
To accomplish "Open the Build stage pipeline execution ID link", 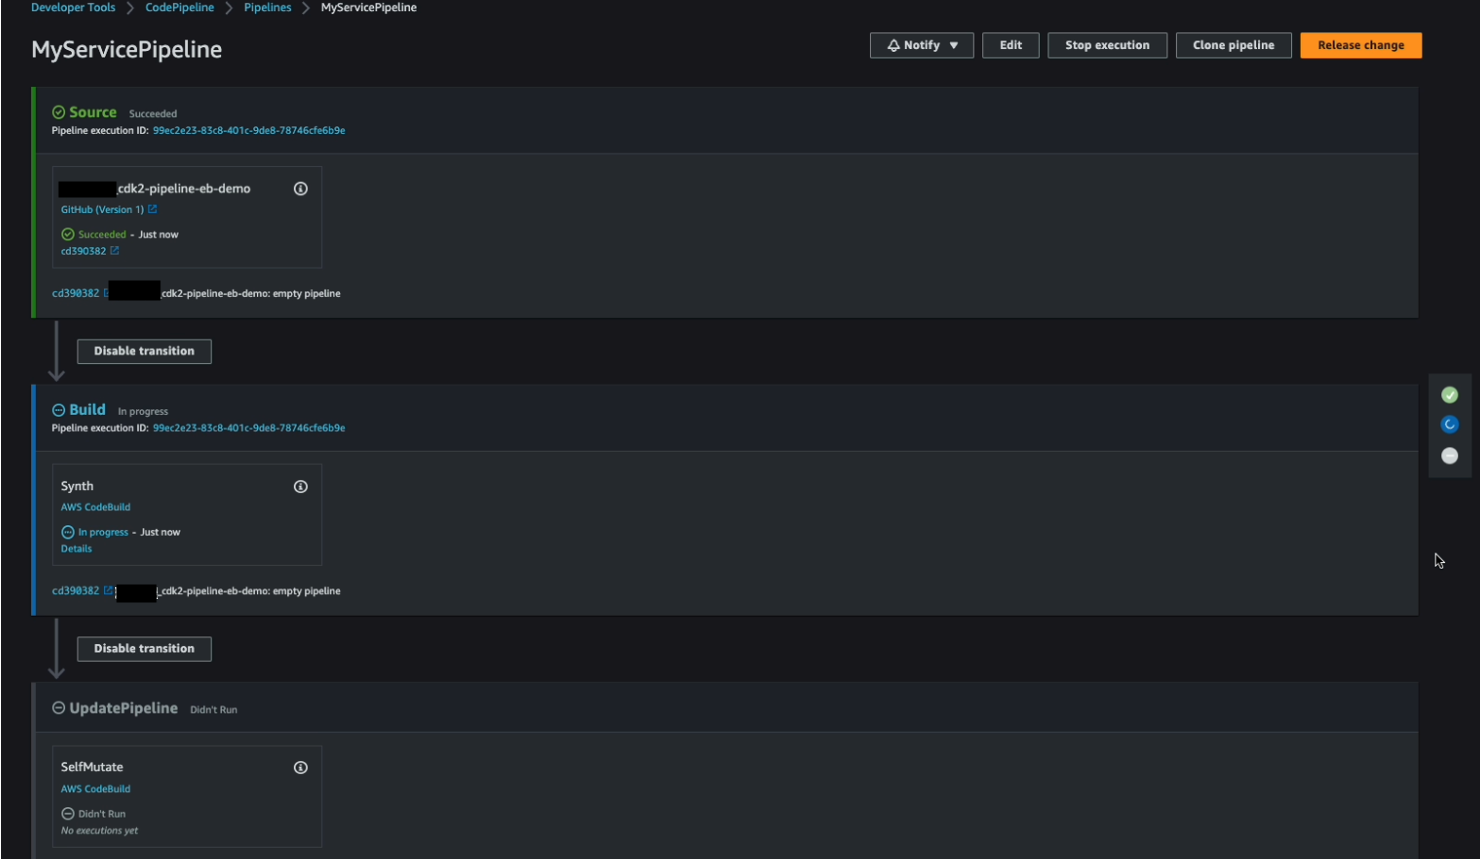I will pos(249,429).
